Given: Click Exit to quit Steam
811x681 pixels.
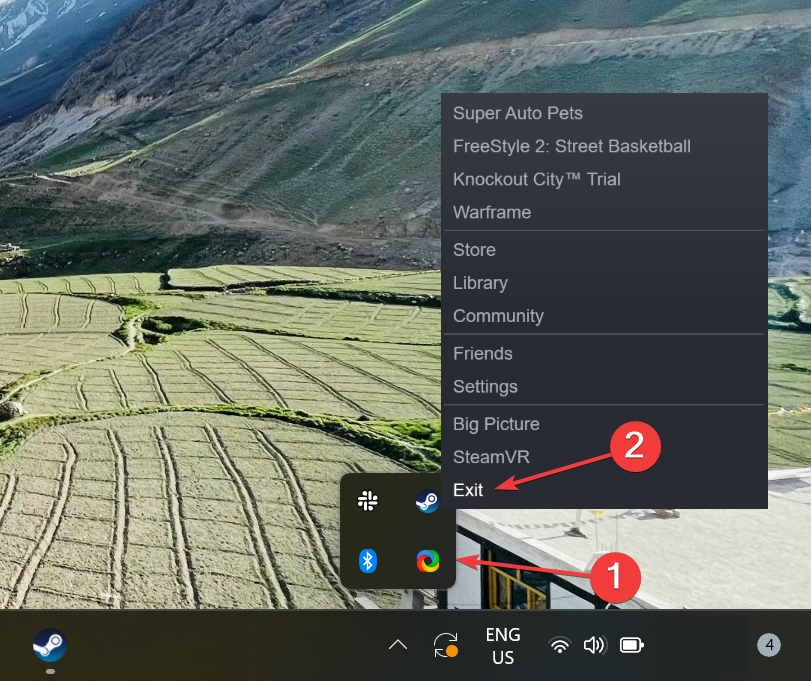Looking at the screenshot, I should 604,490.
